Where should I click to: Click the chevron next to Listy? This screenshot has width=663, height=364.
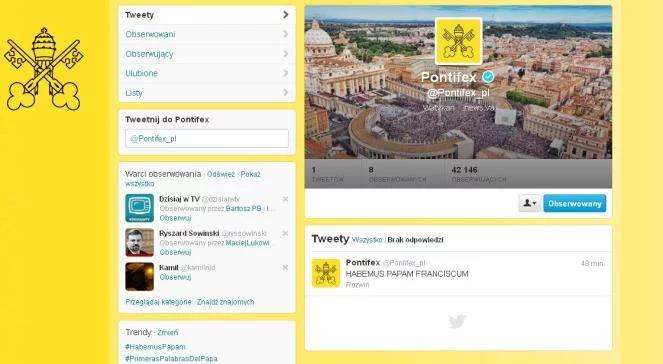click(x=286, y=93)
